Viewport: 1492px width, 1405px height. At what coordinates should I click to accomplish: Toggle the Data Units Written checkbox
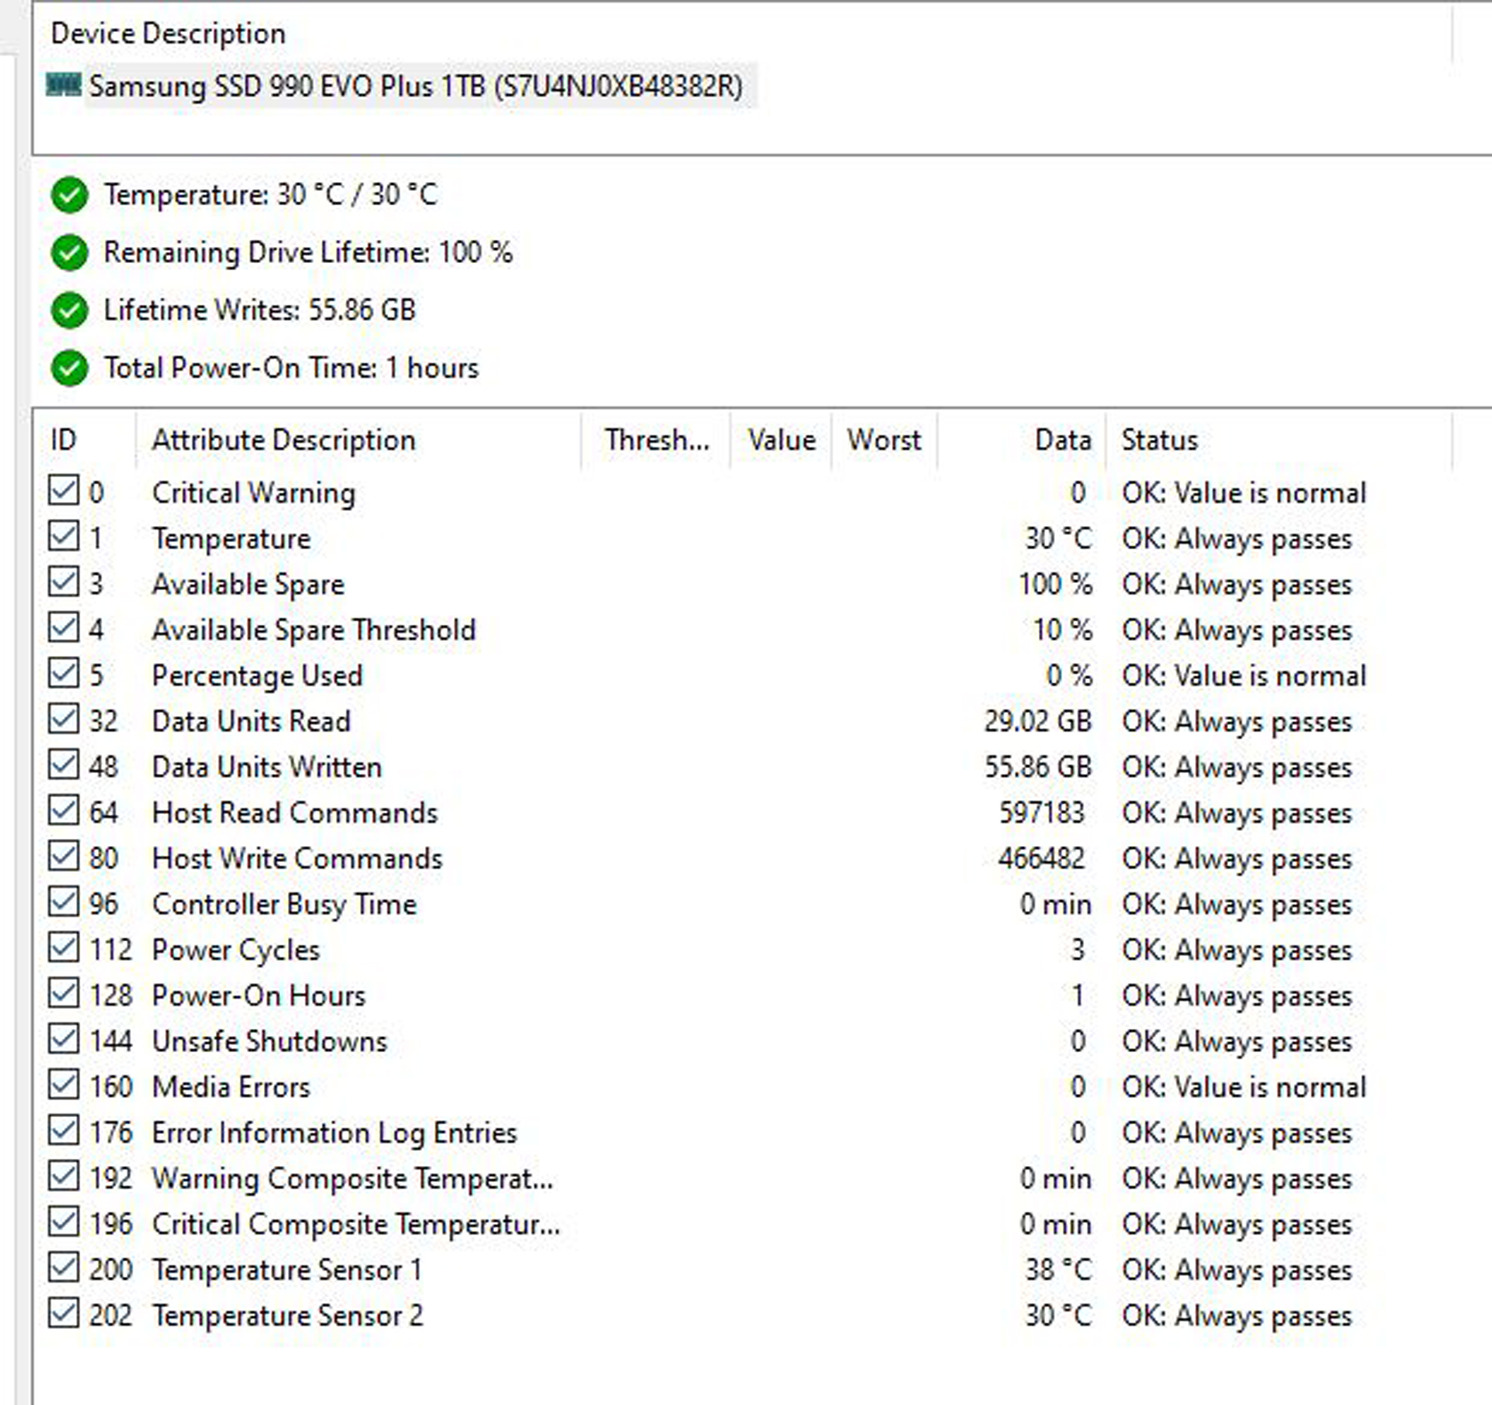click(63, 765)
